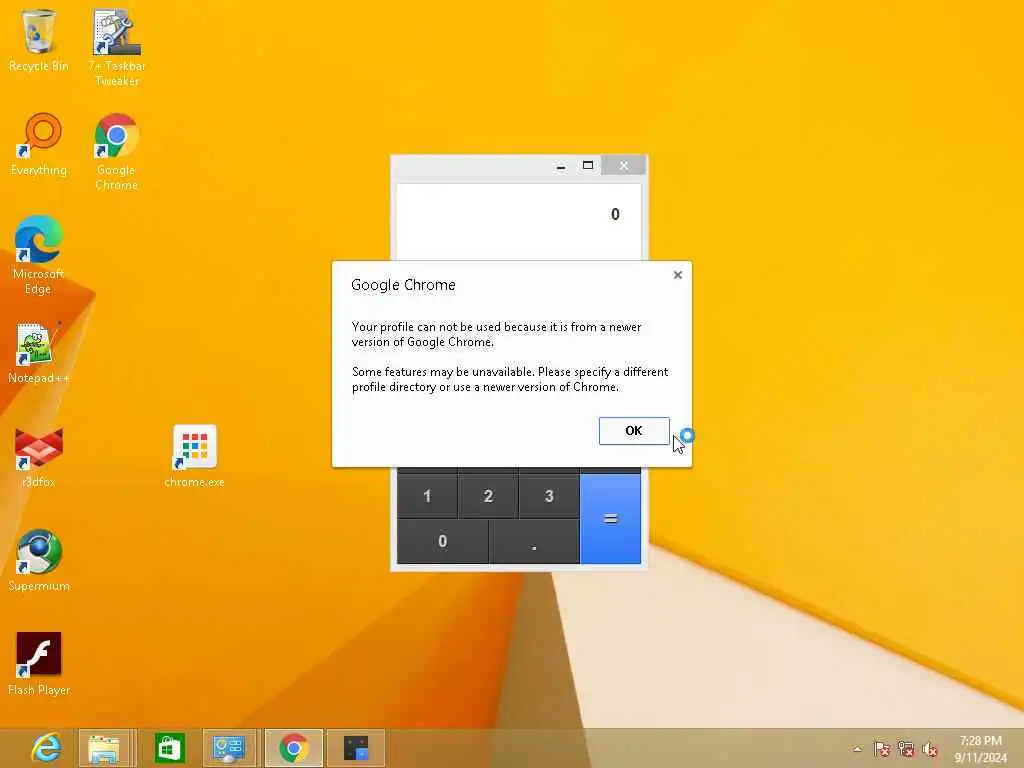This screenshot has height=768, width=1024.
Task: Show hidden system tray icons
Action: pyautogui.click(x=857, y=749)
